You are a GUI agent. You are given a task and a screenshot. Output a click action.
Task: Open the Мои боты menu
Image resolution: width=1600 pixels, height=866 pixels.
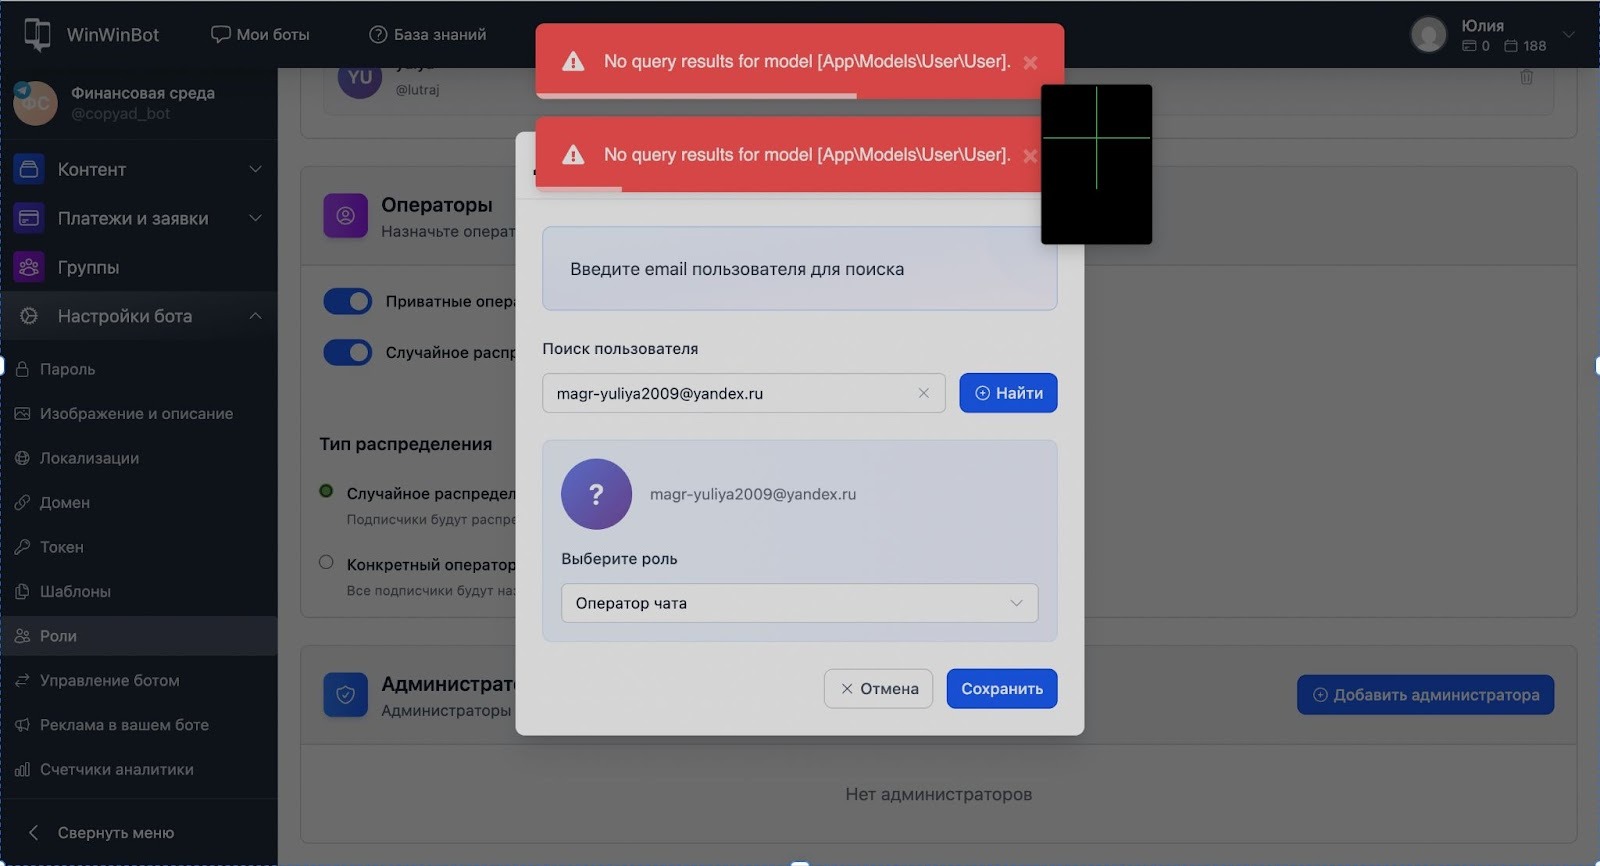pyautogui.click(x=260, y=34)
